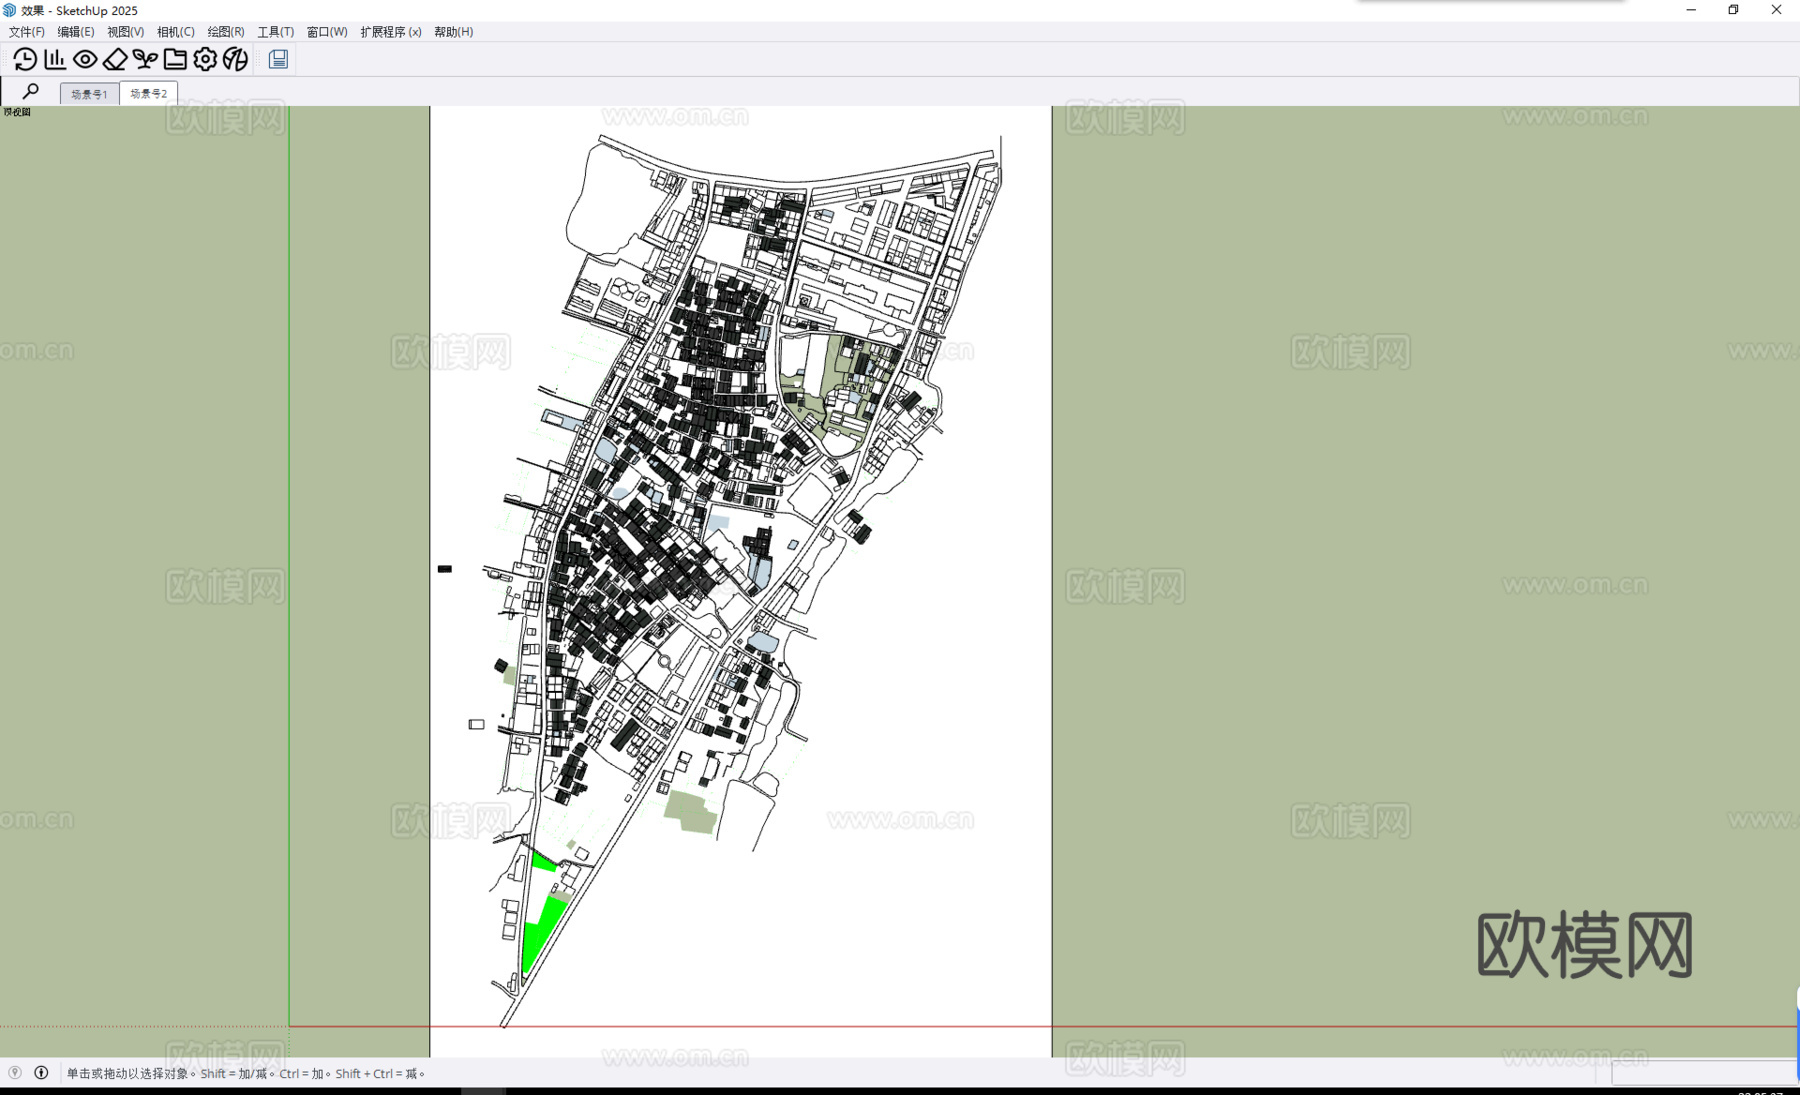The image size is (1800, 1095).
Task: Switch to scene tab 场景号1
Action: pos(89,94)
